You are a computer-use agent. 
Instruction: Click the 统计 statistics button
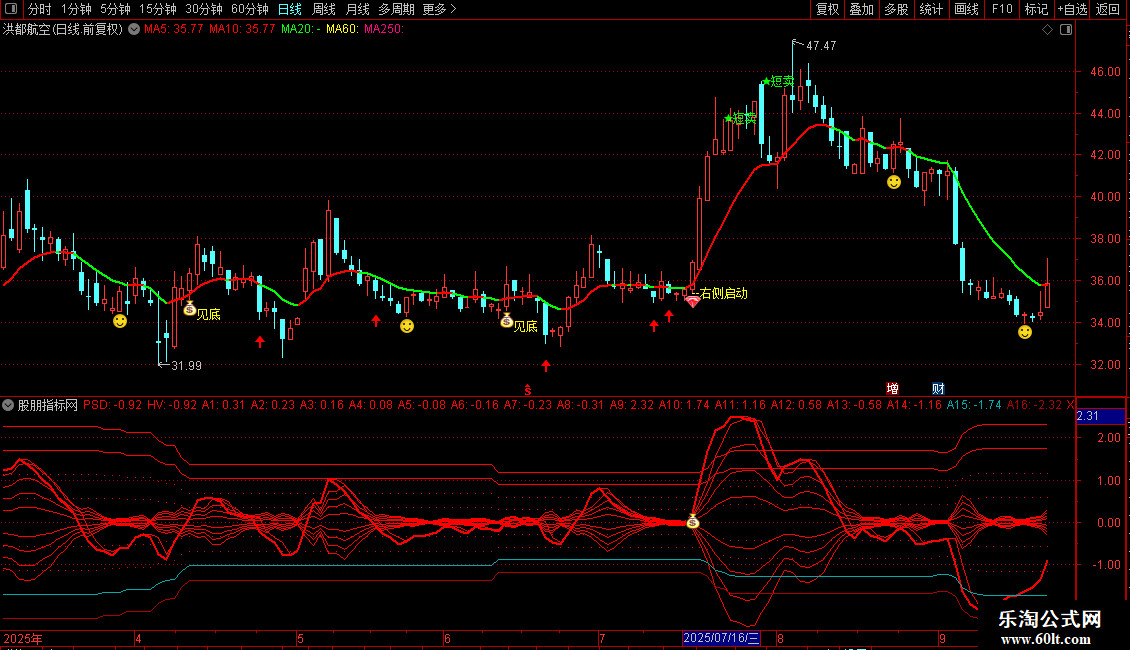(x=931, y=9)
